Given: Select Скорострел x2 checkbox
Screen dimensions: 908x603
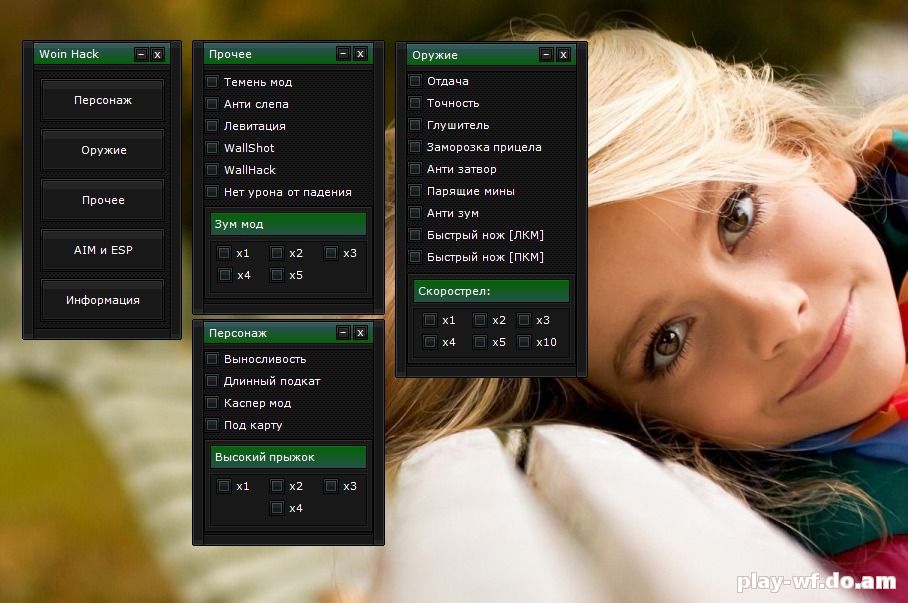Looking at the screenshot, I should [x=480, y=320].
